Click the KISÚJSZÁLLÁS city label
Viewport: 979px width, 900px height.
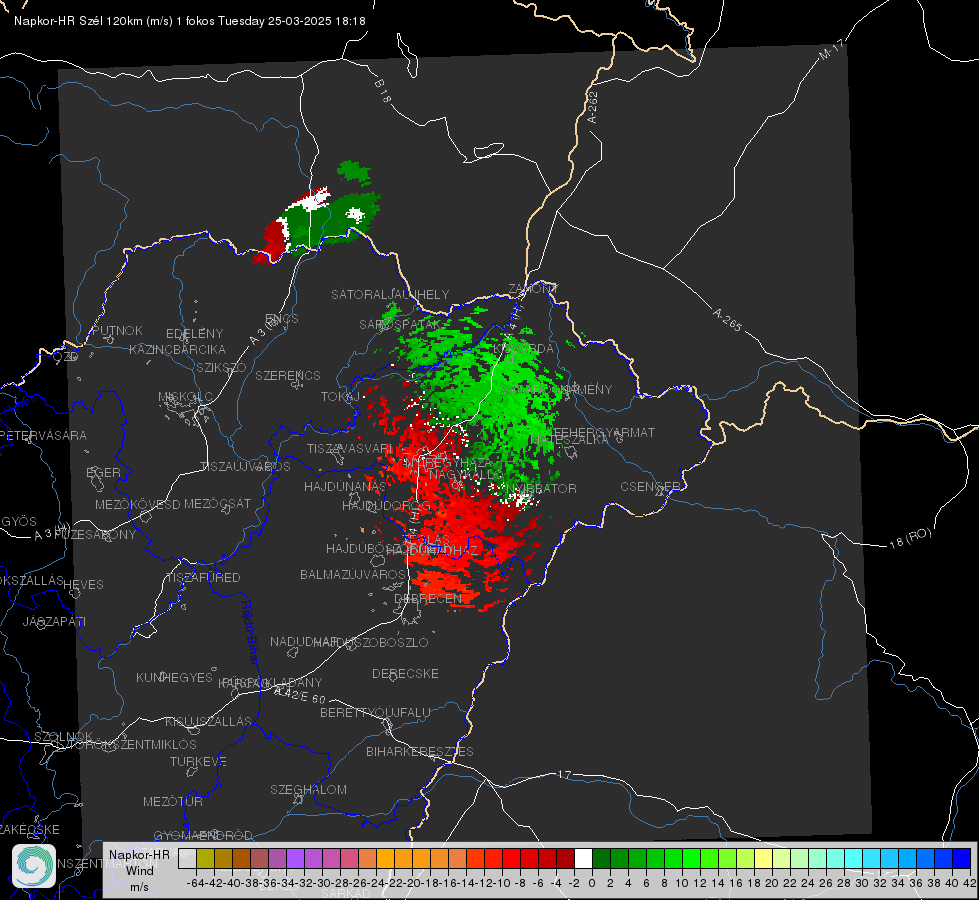(x=208, y=721)
